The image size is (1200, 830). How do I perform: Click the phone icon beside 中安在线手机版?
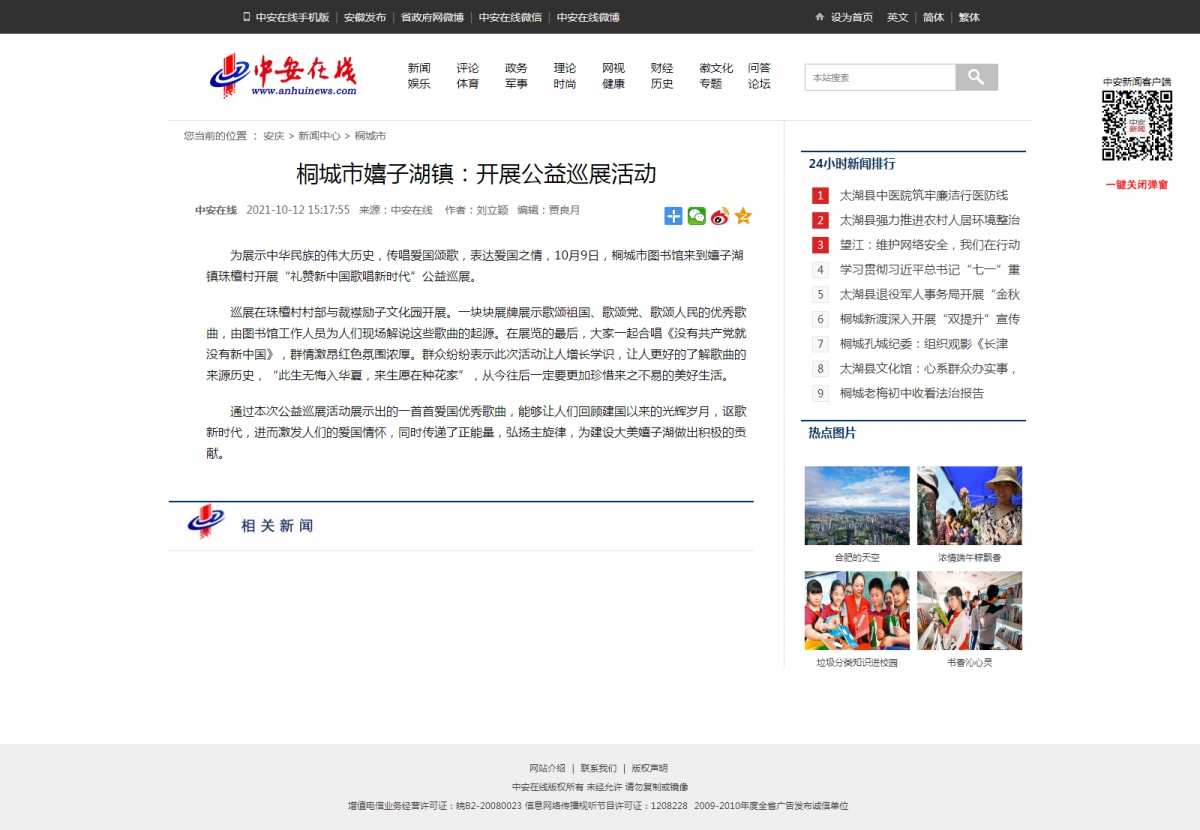click(x=247, y=17)
